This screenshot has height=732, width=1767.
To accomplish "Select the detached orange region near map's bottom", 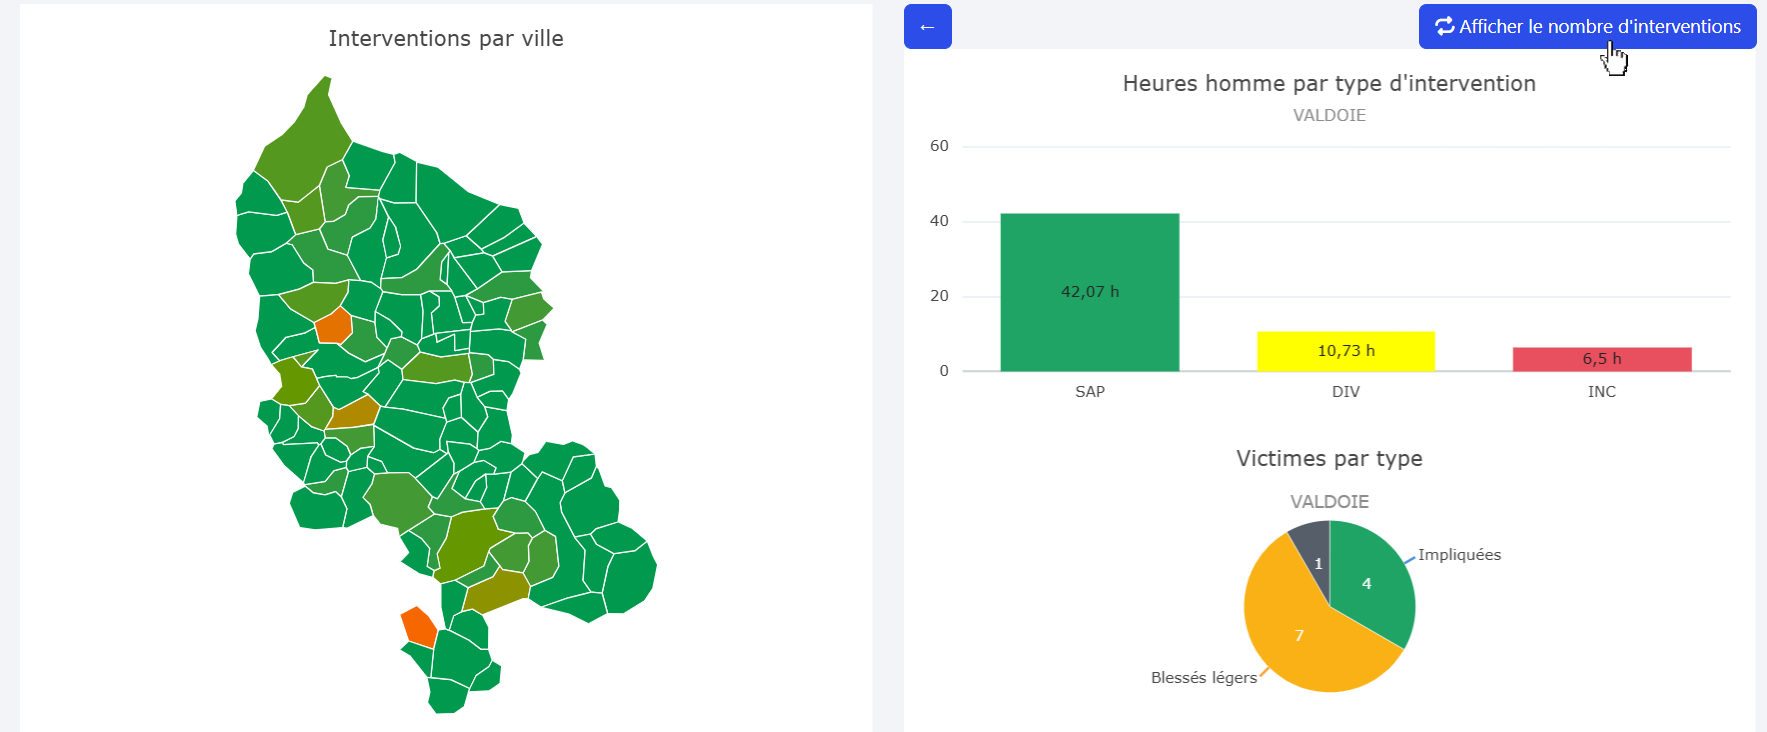I will [x=419, y=626].
